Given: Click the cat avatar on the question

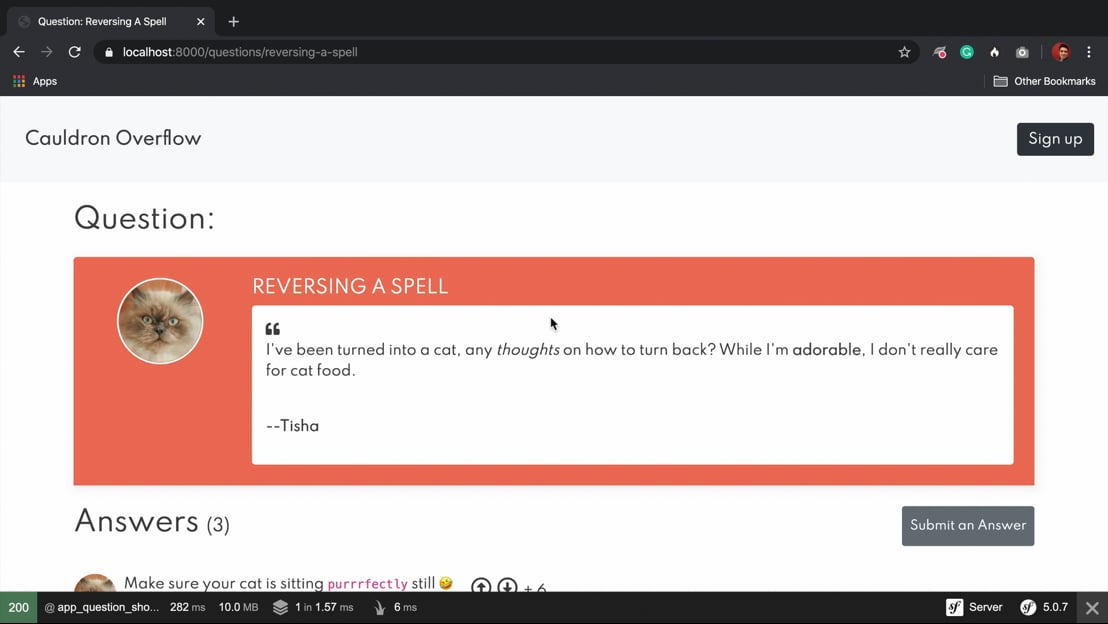Looking at the screenshot, I should coord(160,321).
